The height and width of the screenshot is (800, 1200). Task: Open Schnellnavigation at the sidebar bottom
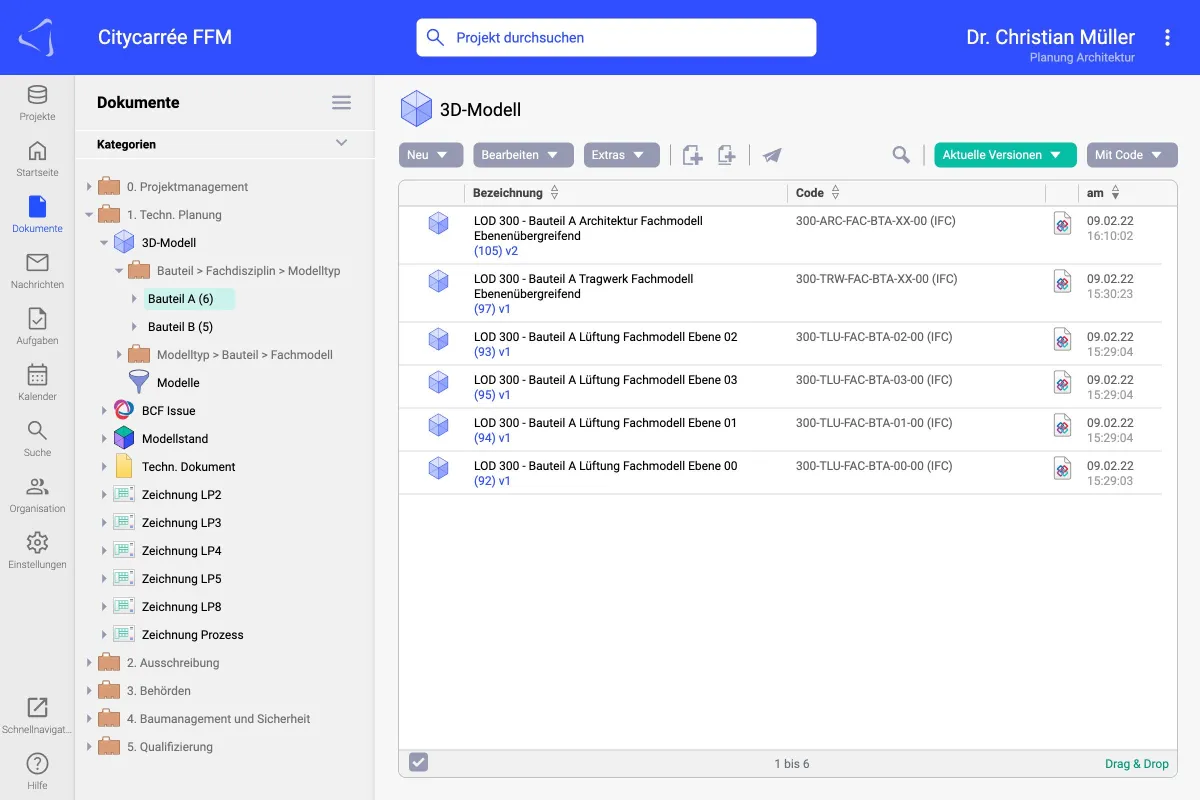coord(37,714)
